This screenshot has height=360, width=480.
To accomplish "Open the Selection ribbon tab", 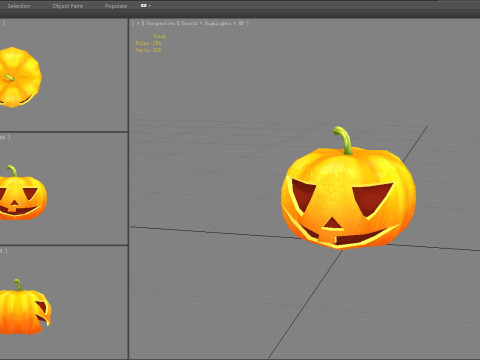I will [19, 6].
